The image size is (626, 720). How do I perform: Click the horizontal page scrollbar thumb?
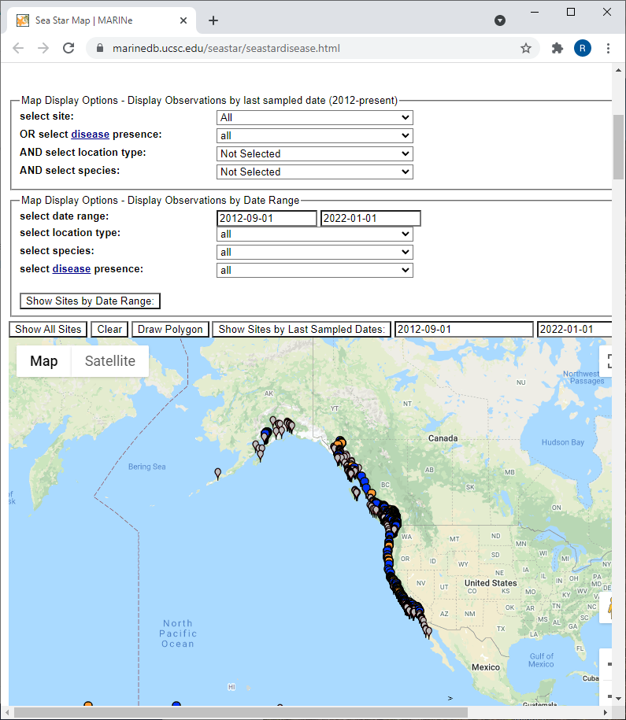[x=241, y=712]
